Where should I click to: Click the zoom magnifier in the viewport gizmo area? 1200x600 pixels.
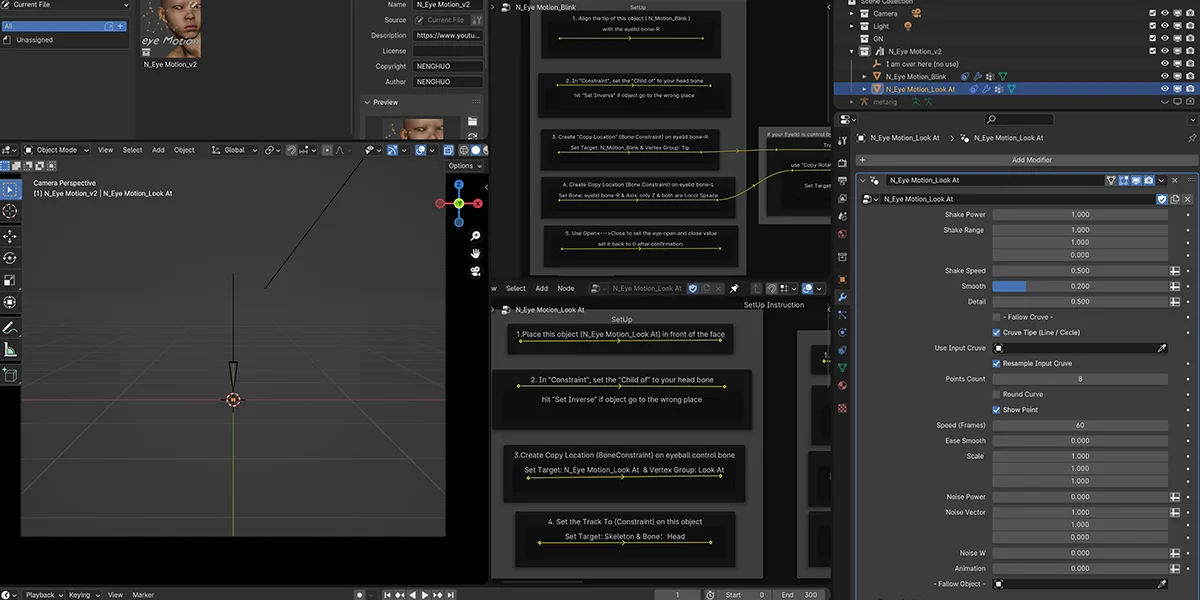[x=474, y=236]
